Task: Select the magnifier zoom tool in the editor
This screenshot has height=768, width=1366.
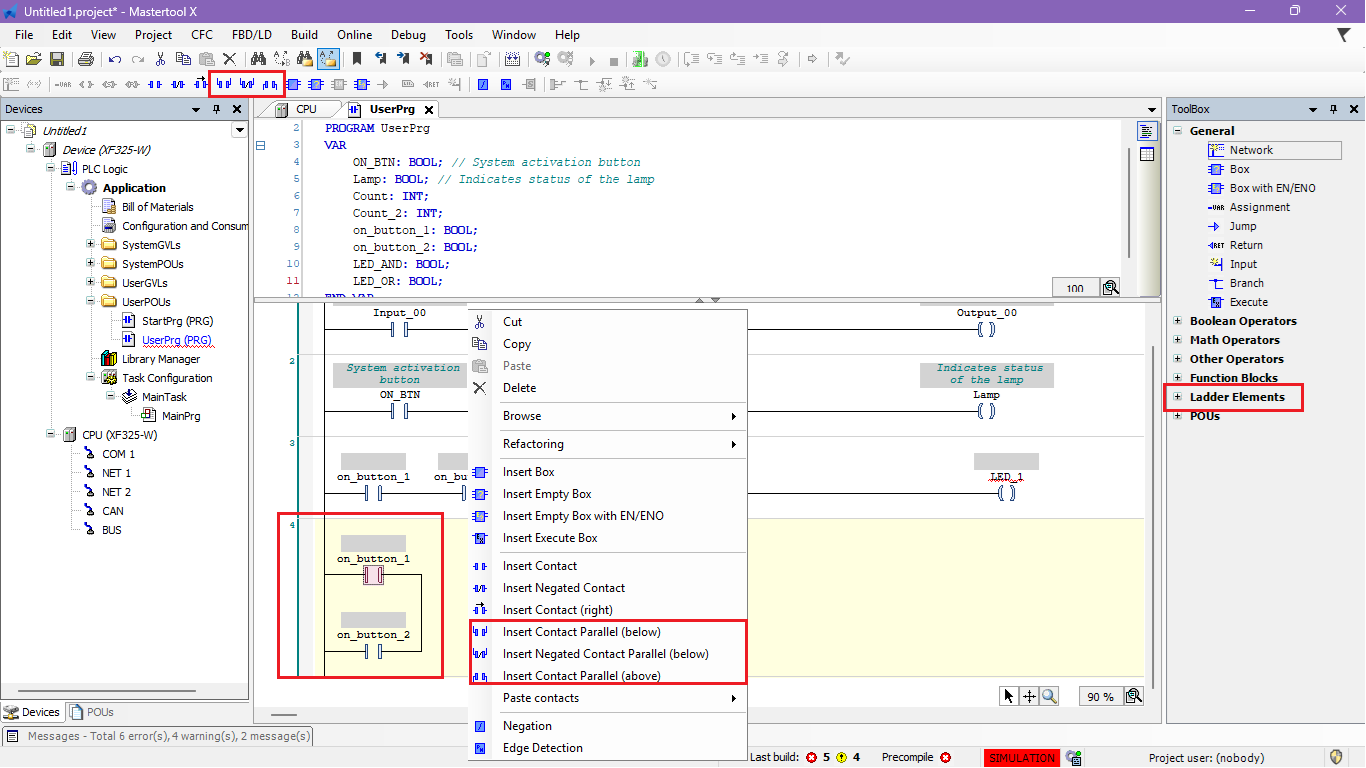Action: (1049, 696)
